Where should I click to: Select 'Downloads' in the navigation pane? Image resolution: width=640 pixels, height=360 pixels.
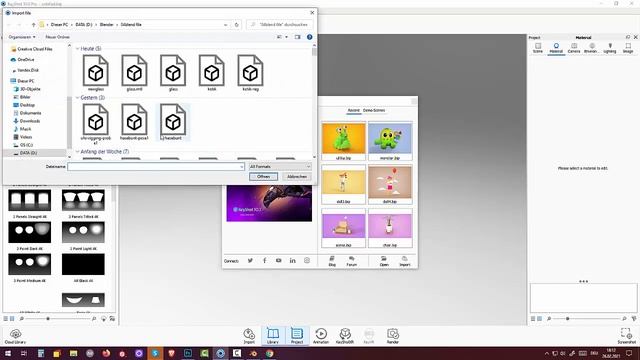[30, 121]
